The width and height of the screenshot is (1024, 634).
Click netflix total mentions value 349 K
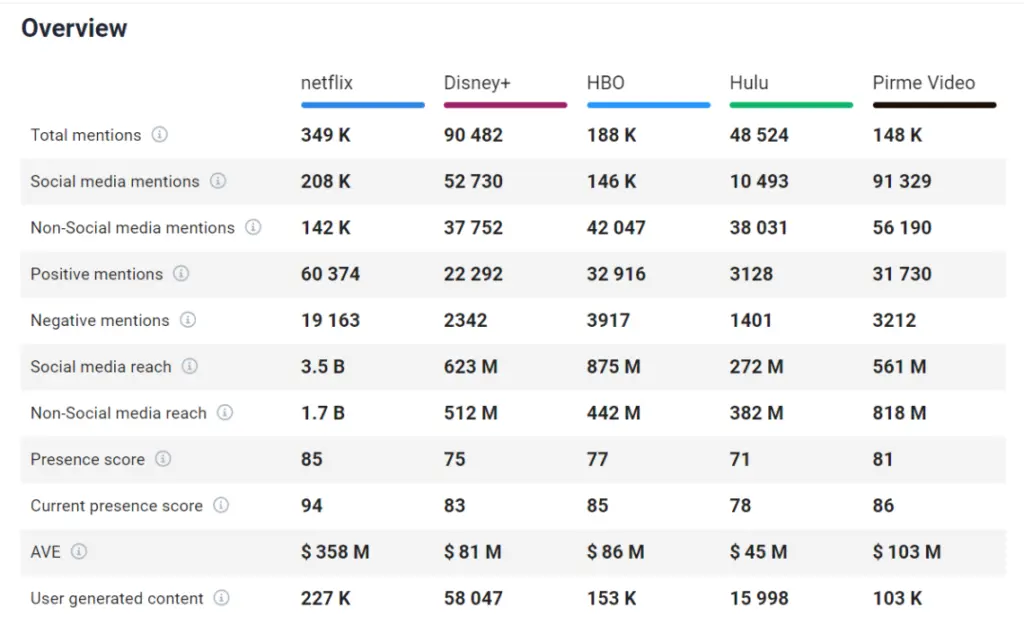[x=326, y=135]
